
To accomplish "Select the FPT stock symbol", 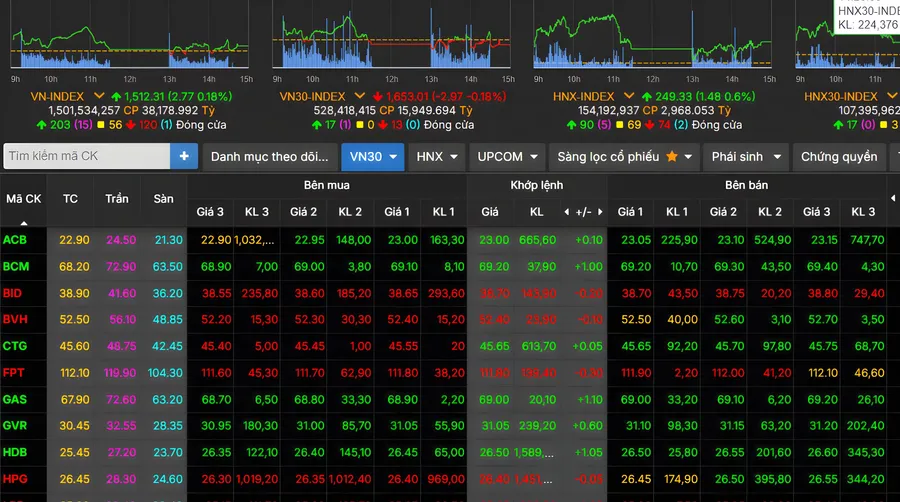I will (x=13, y=372).
